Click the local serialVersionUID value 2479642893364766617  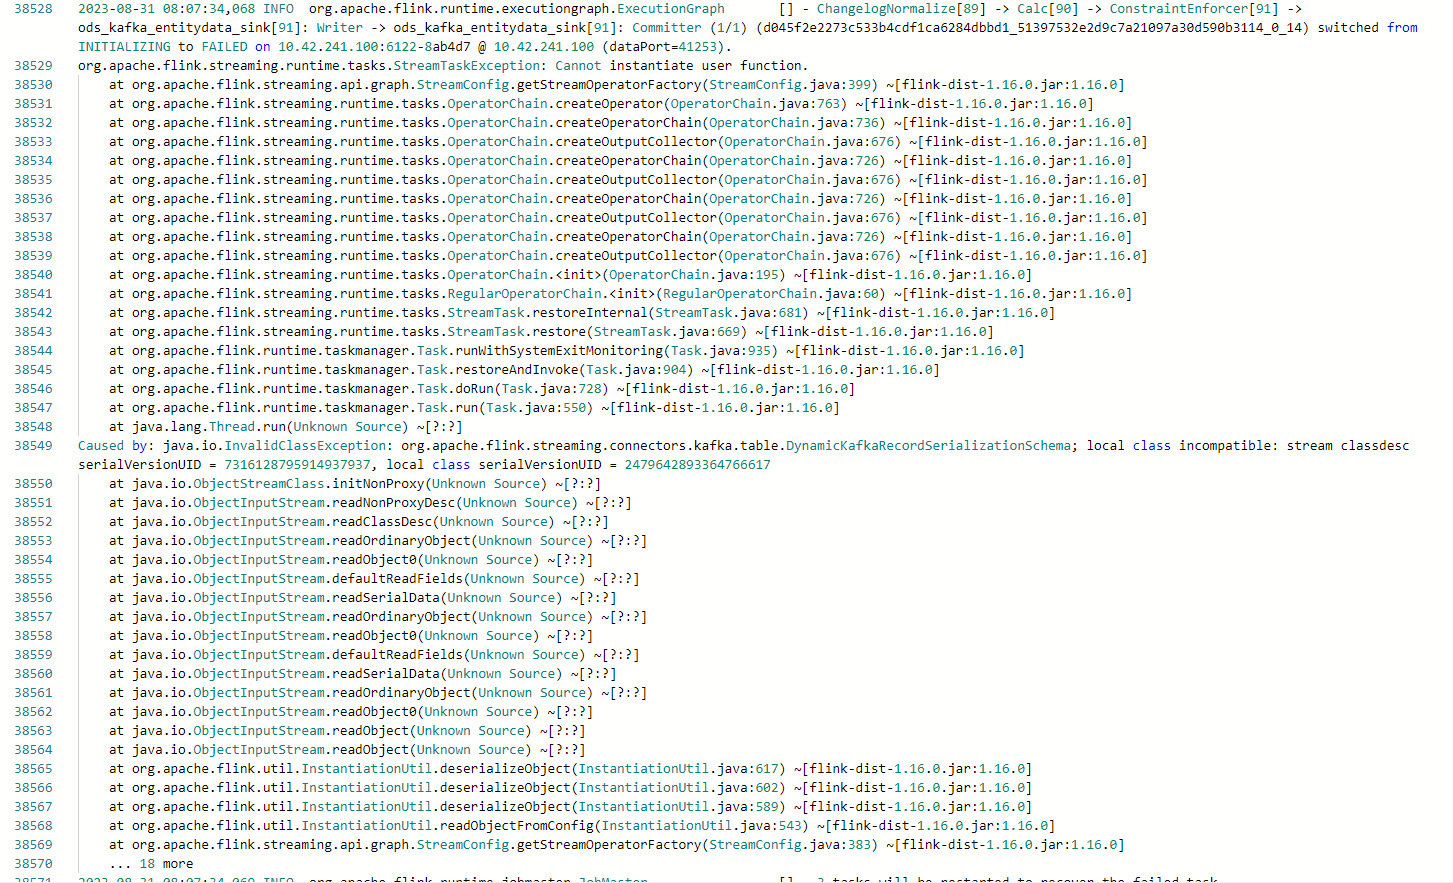pyautogui.click(x=698, y=465)
